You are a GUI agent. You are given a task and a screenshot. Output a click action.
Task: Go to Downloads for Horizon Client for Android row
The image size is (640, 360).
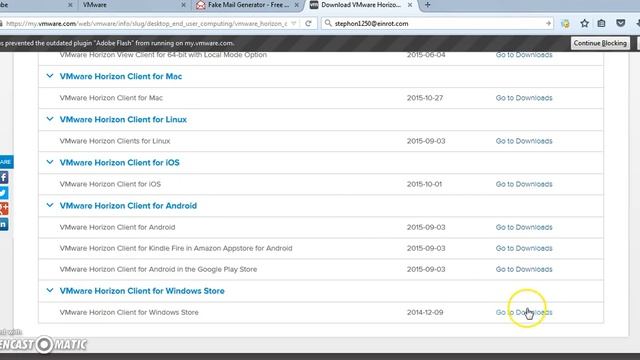tap(524, 227)
